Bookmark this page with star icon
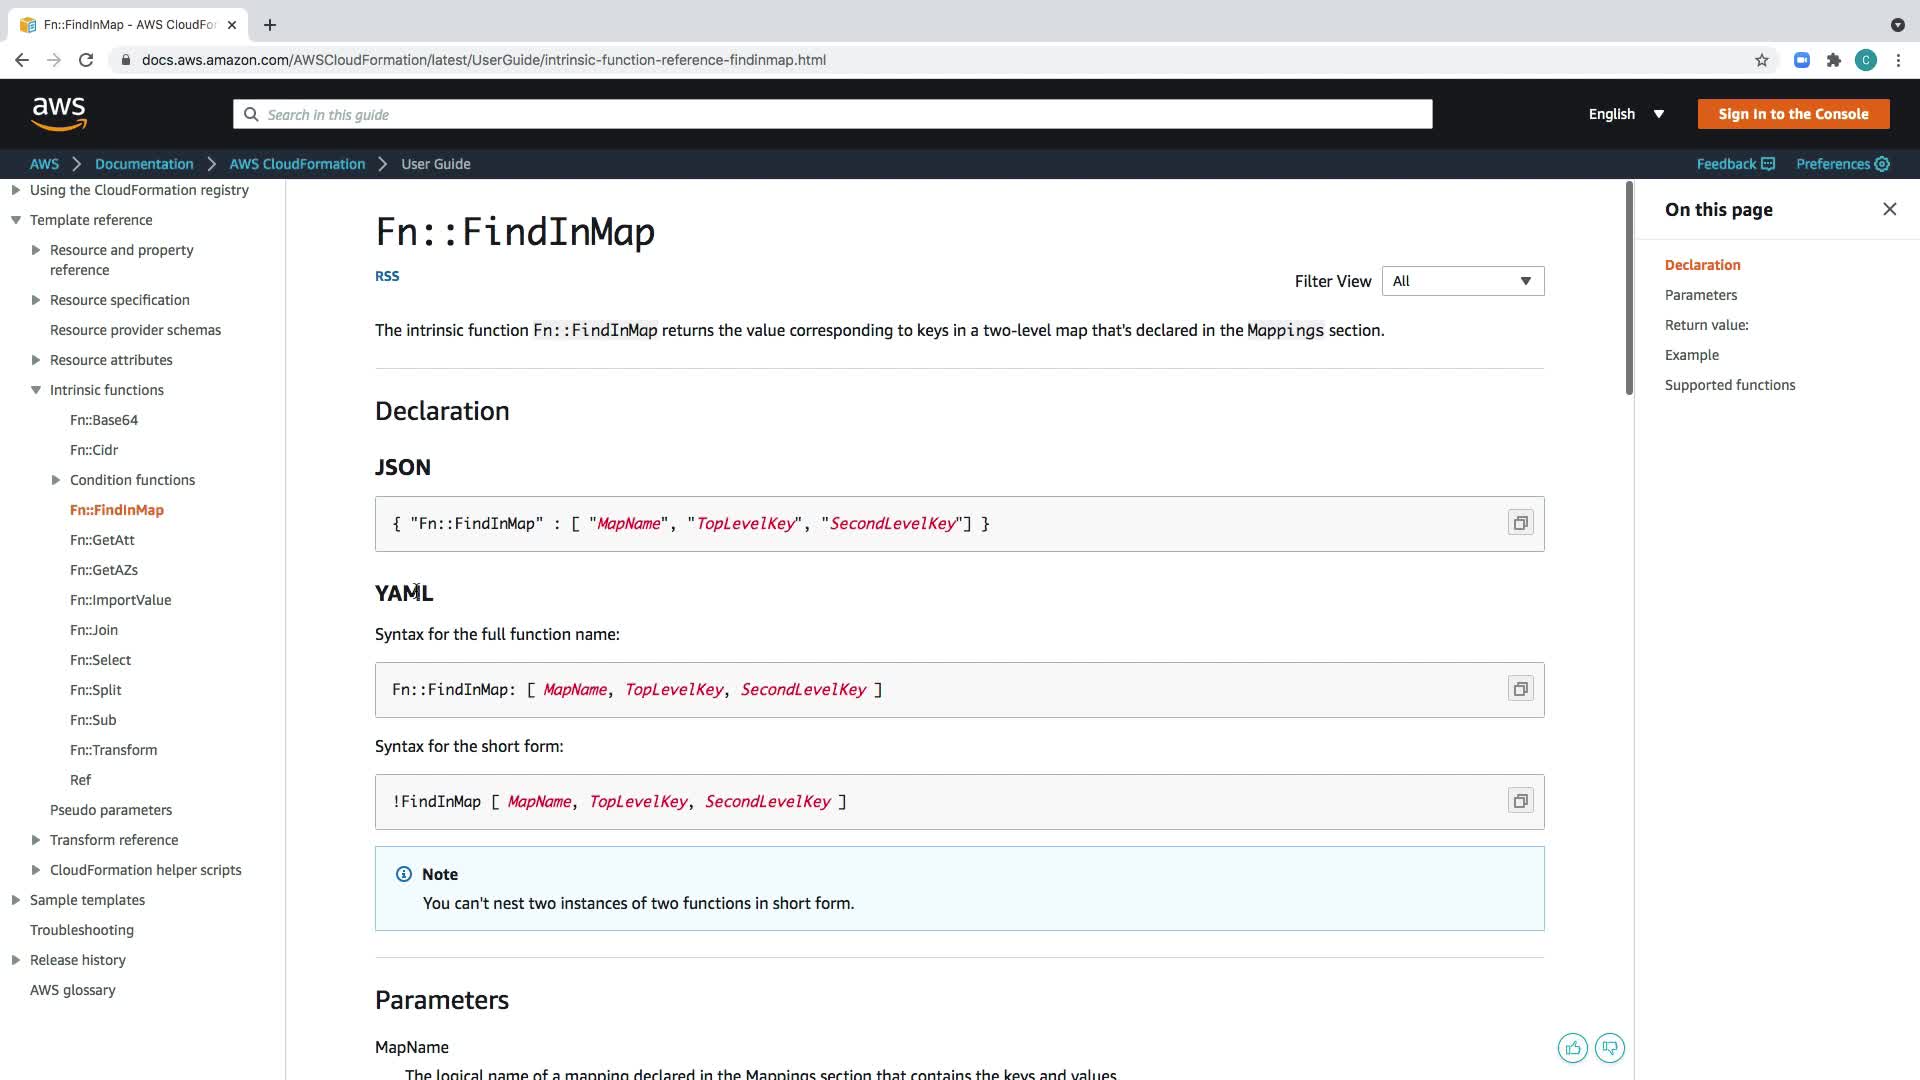The width and height of the screenshot is (1920, 1080). click(1761, 60)
